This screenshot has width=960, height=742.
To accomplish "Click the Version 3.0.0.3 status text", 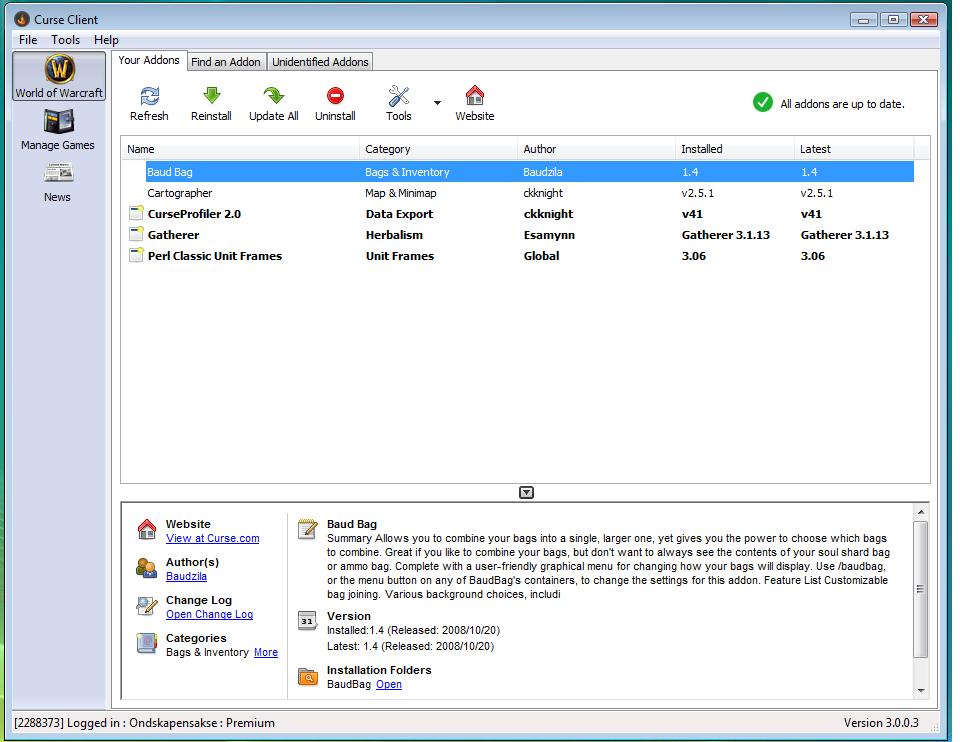I will (881, 722).
